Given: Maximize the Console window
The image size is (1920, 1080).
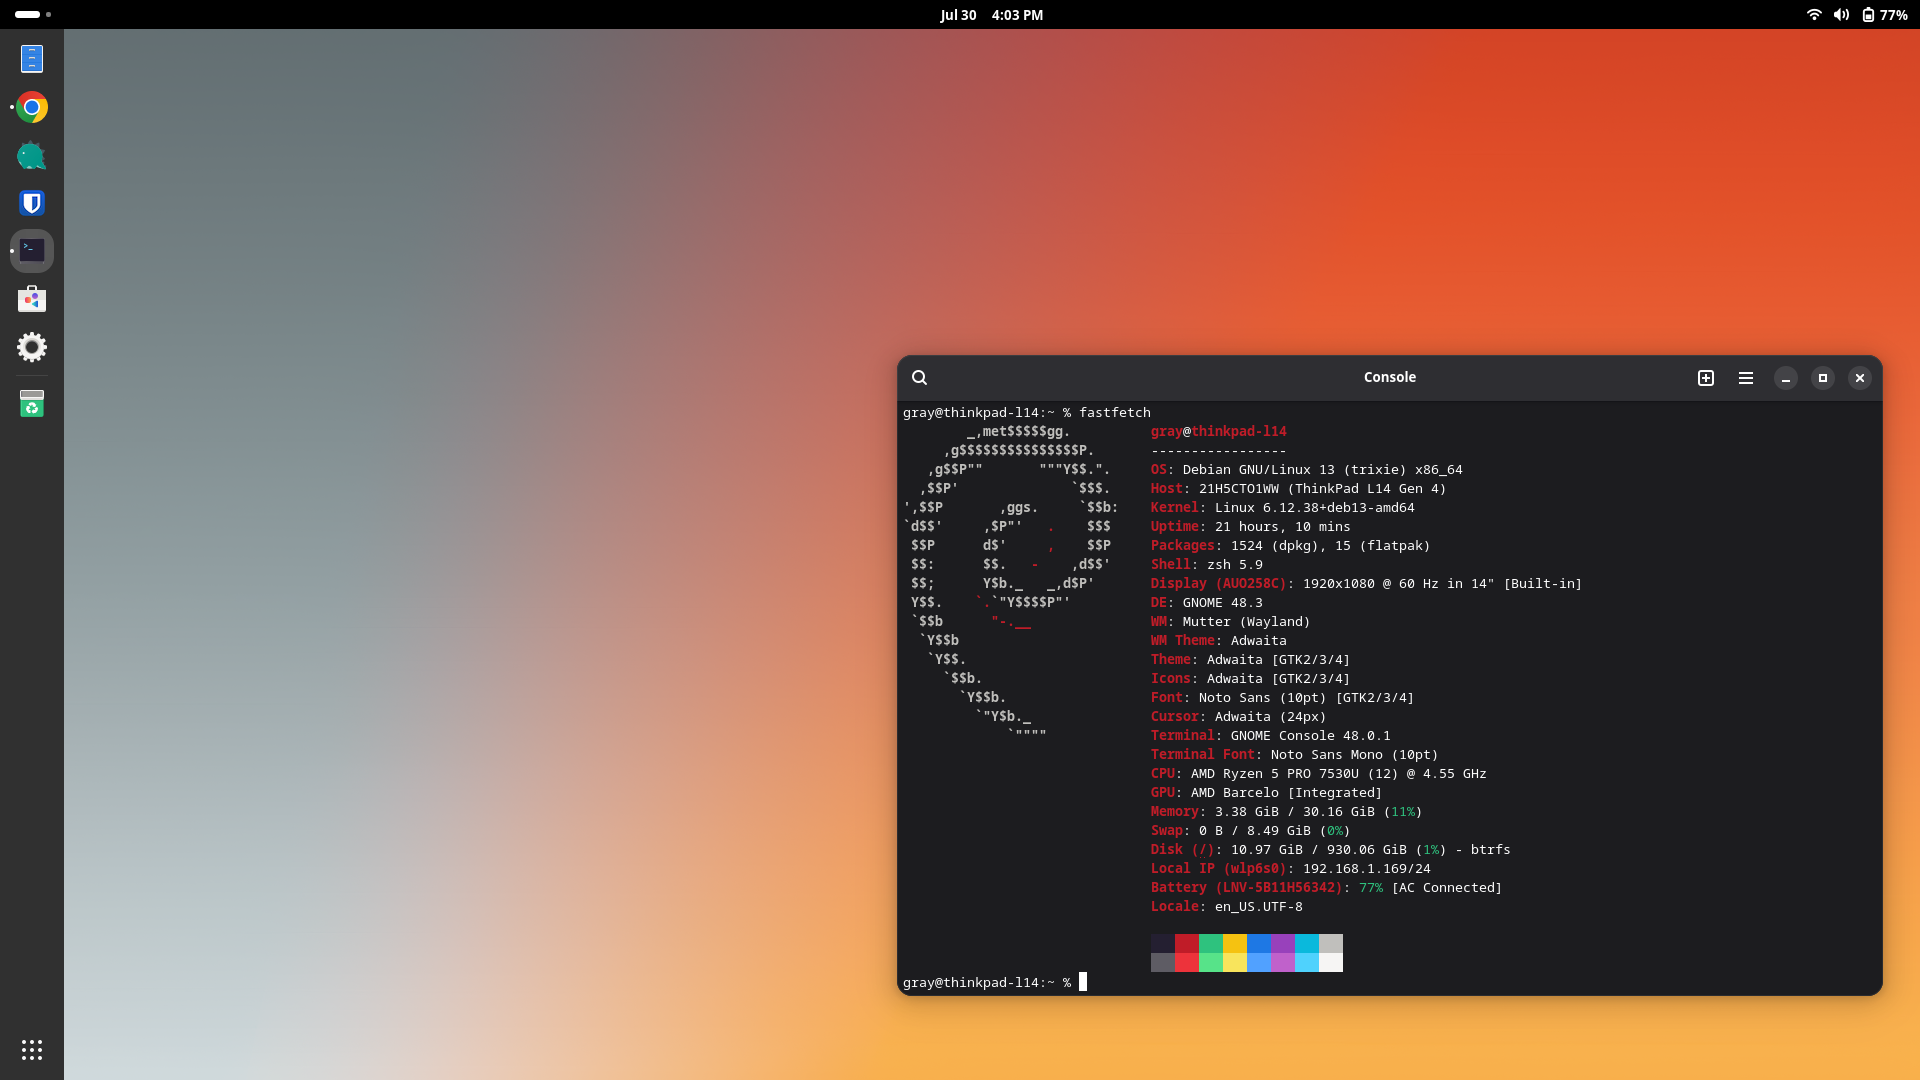Looking at the screenshot, I should 1823,378.
